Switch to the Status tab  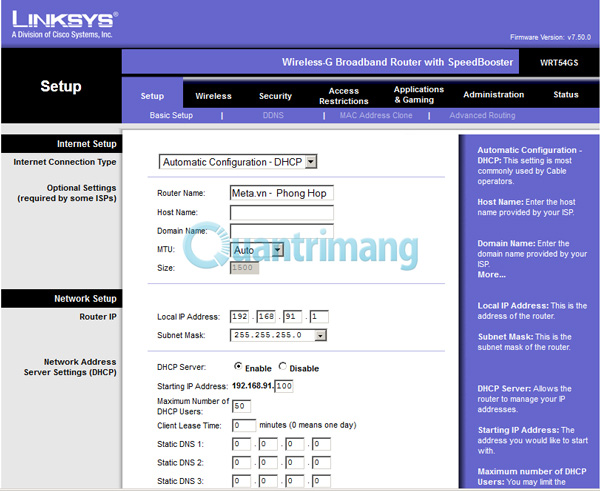click(566, 95)
